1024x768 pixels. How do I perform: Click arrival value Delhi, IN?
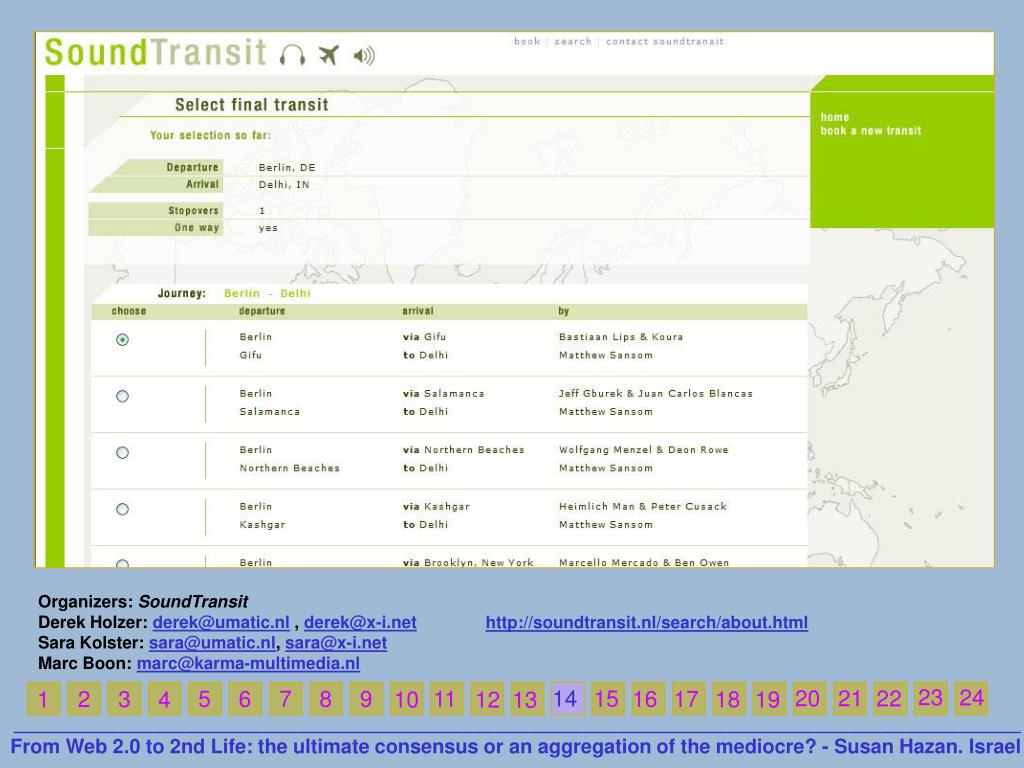284,185
